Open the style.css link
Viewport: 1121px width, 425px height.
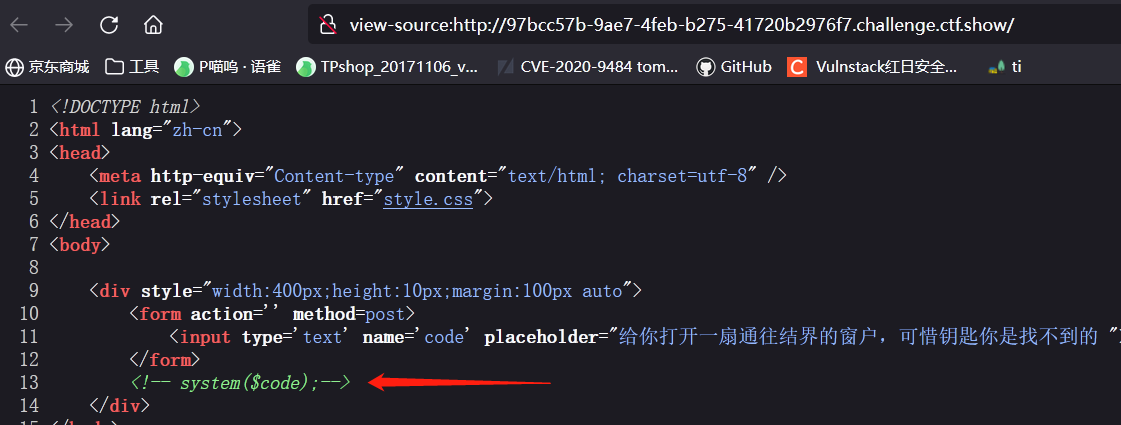click(x=428, y=198)
